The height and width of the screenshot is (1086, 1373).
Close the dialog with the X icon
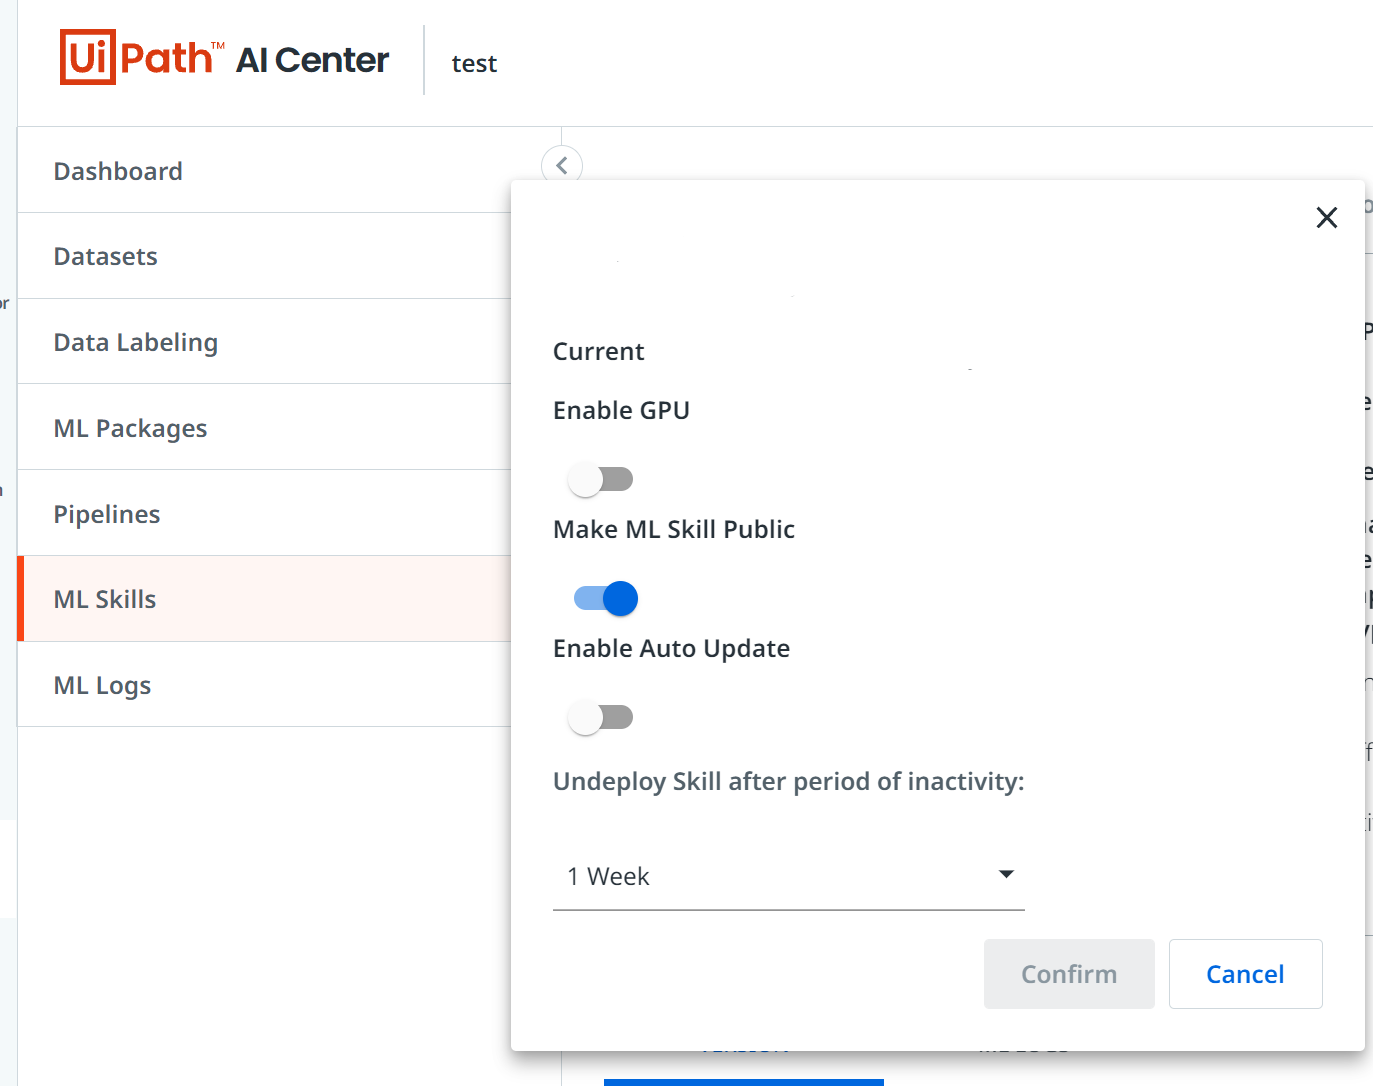coord(1327,217)
